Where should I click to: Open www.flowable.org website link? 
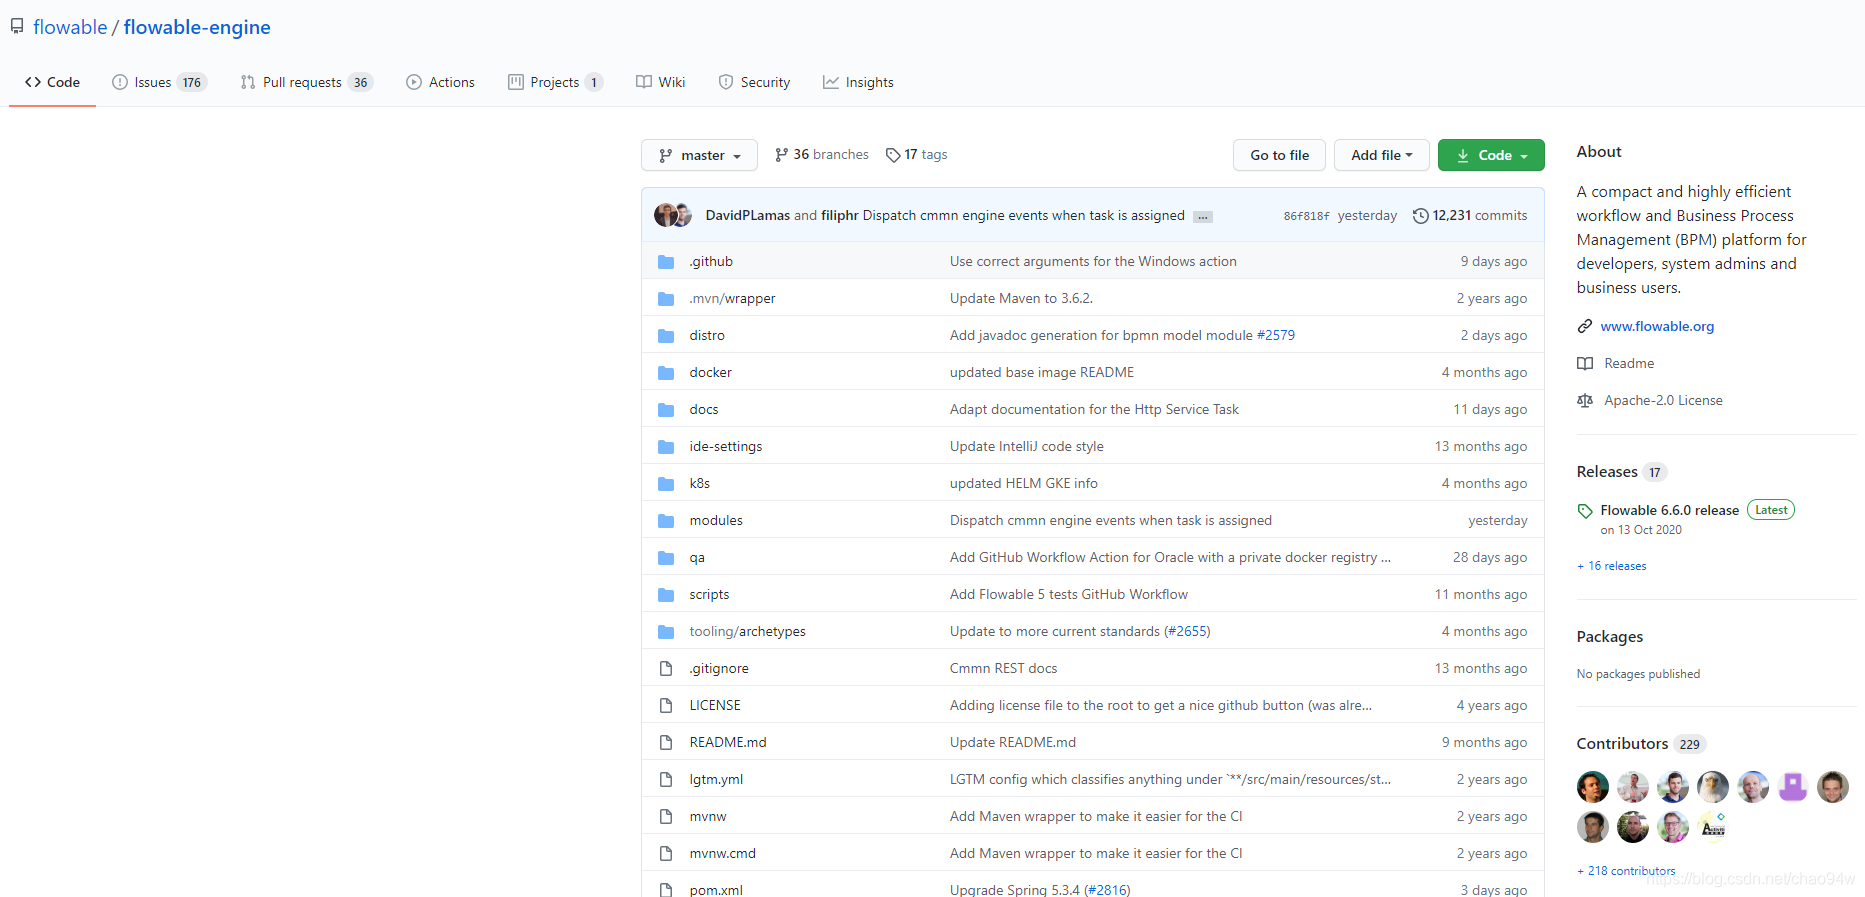[x=1657, y=327]
